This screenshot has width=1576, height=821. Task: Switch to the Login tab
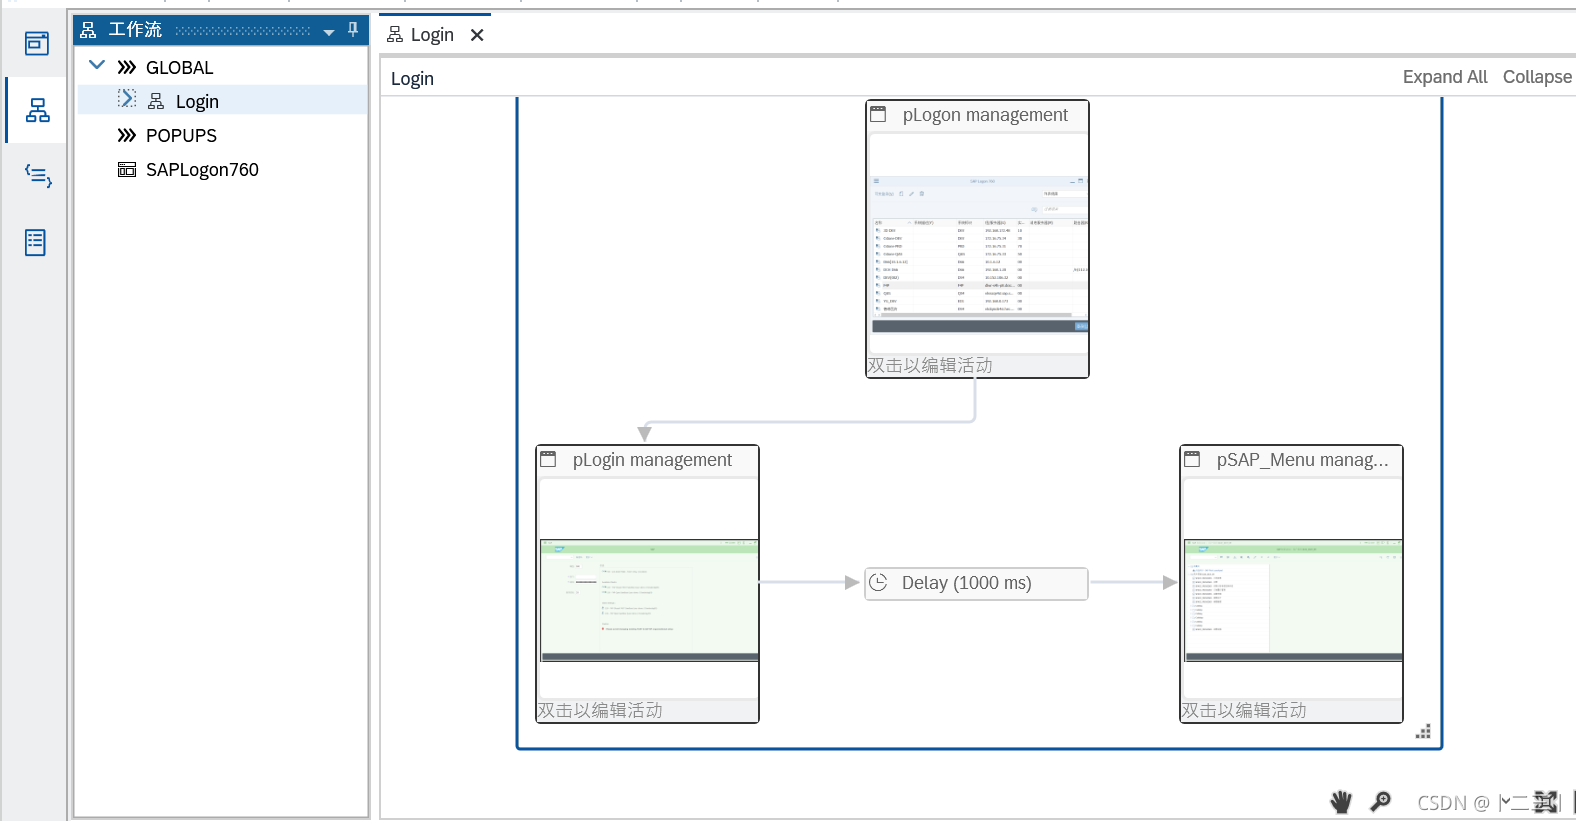click(432, 35)
